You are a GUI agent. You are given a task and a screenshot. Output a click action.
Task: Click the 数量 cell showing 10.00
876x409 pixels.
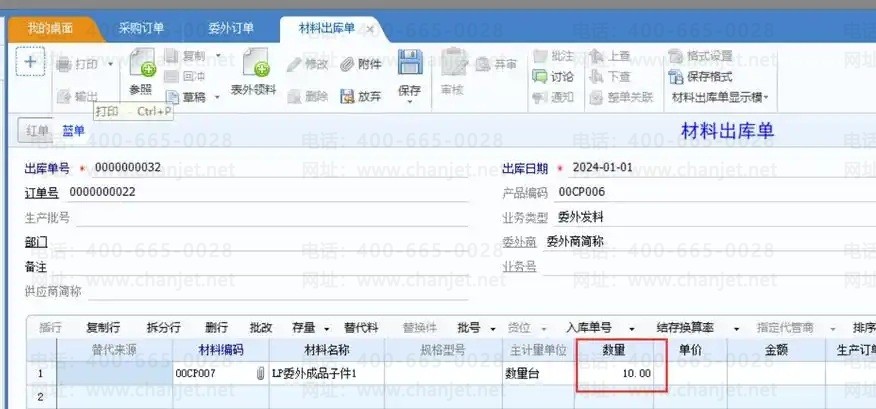[620, 373]
